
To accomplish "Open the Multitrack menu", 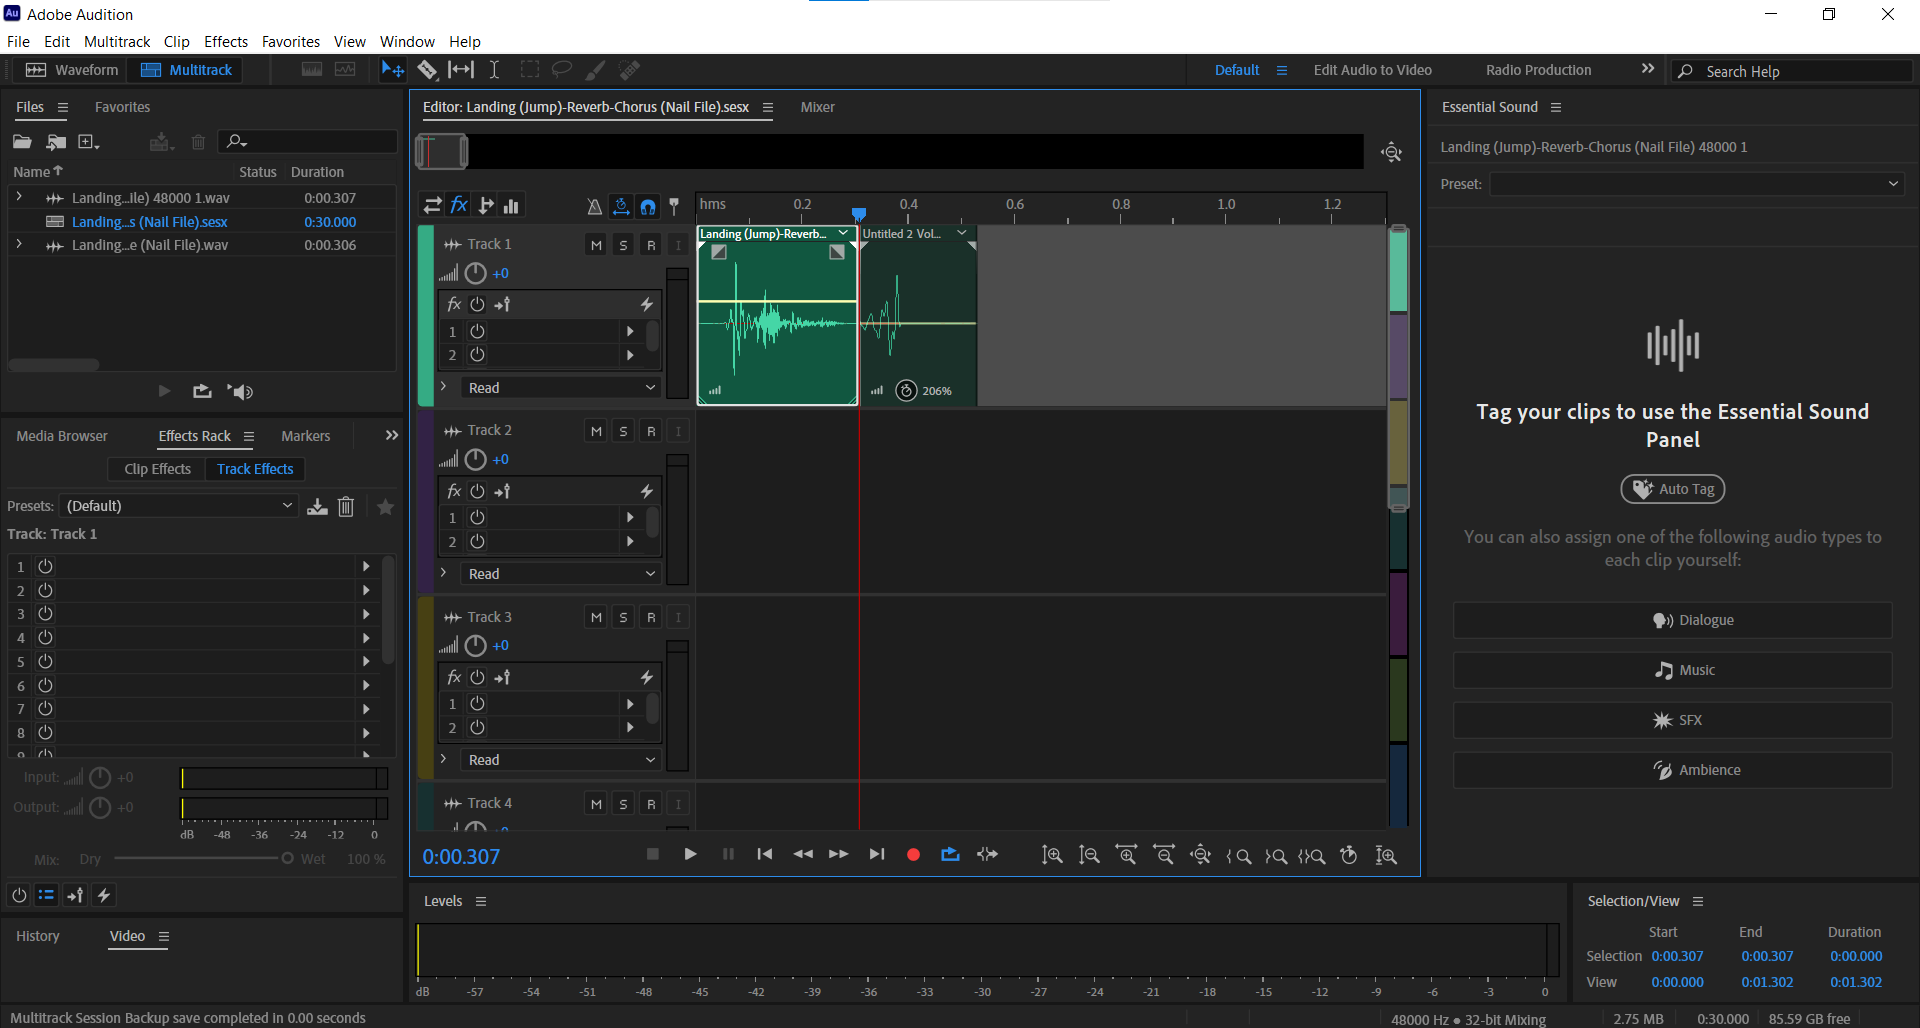I will tap(117, 42).
